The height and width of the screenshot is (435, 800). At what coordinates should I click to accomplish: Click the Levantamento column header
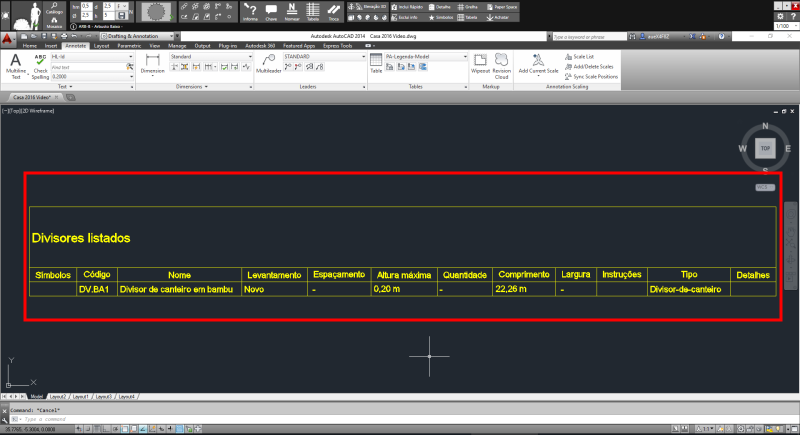[x=274, y=275]
